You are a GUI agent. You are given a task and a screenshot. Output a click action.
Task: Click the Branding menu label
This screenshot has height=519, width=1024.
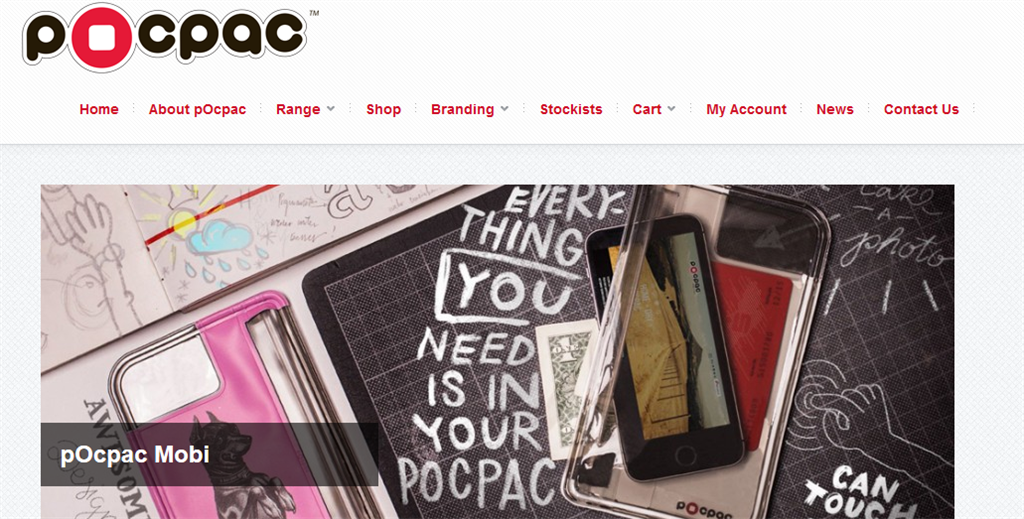[x=462, y=109]
